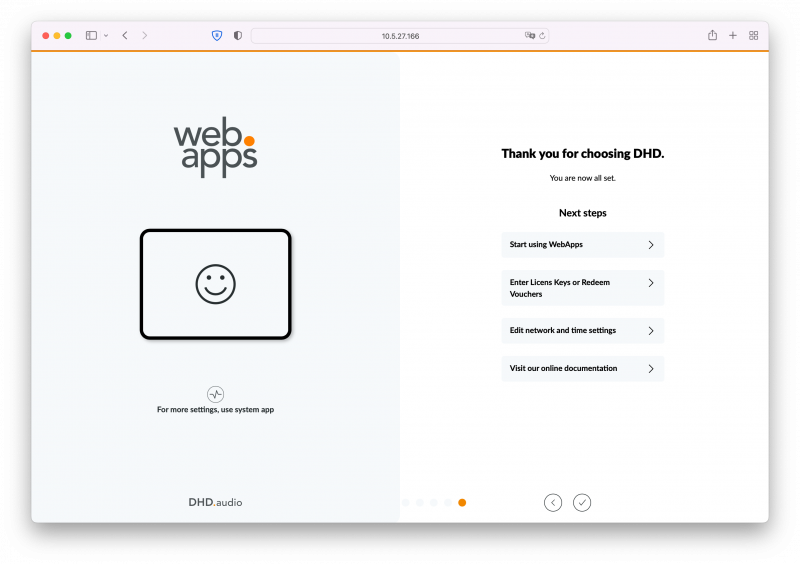Focus the address bar showing 10.5.27.166

coord(400,36)
